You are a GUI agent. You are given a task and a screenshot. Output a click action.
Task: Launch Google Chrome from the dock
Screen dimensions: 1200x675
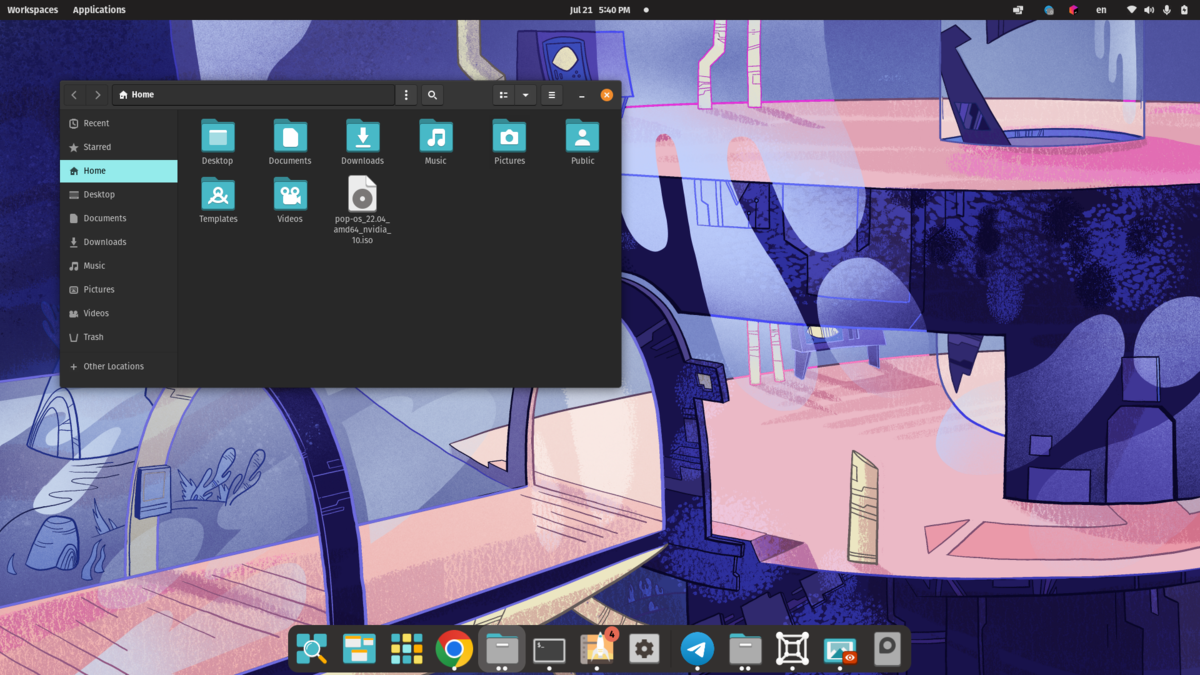coord(454,650)
